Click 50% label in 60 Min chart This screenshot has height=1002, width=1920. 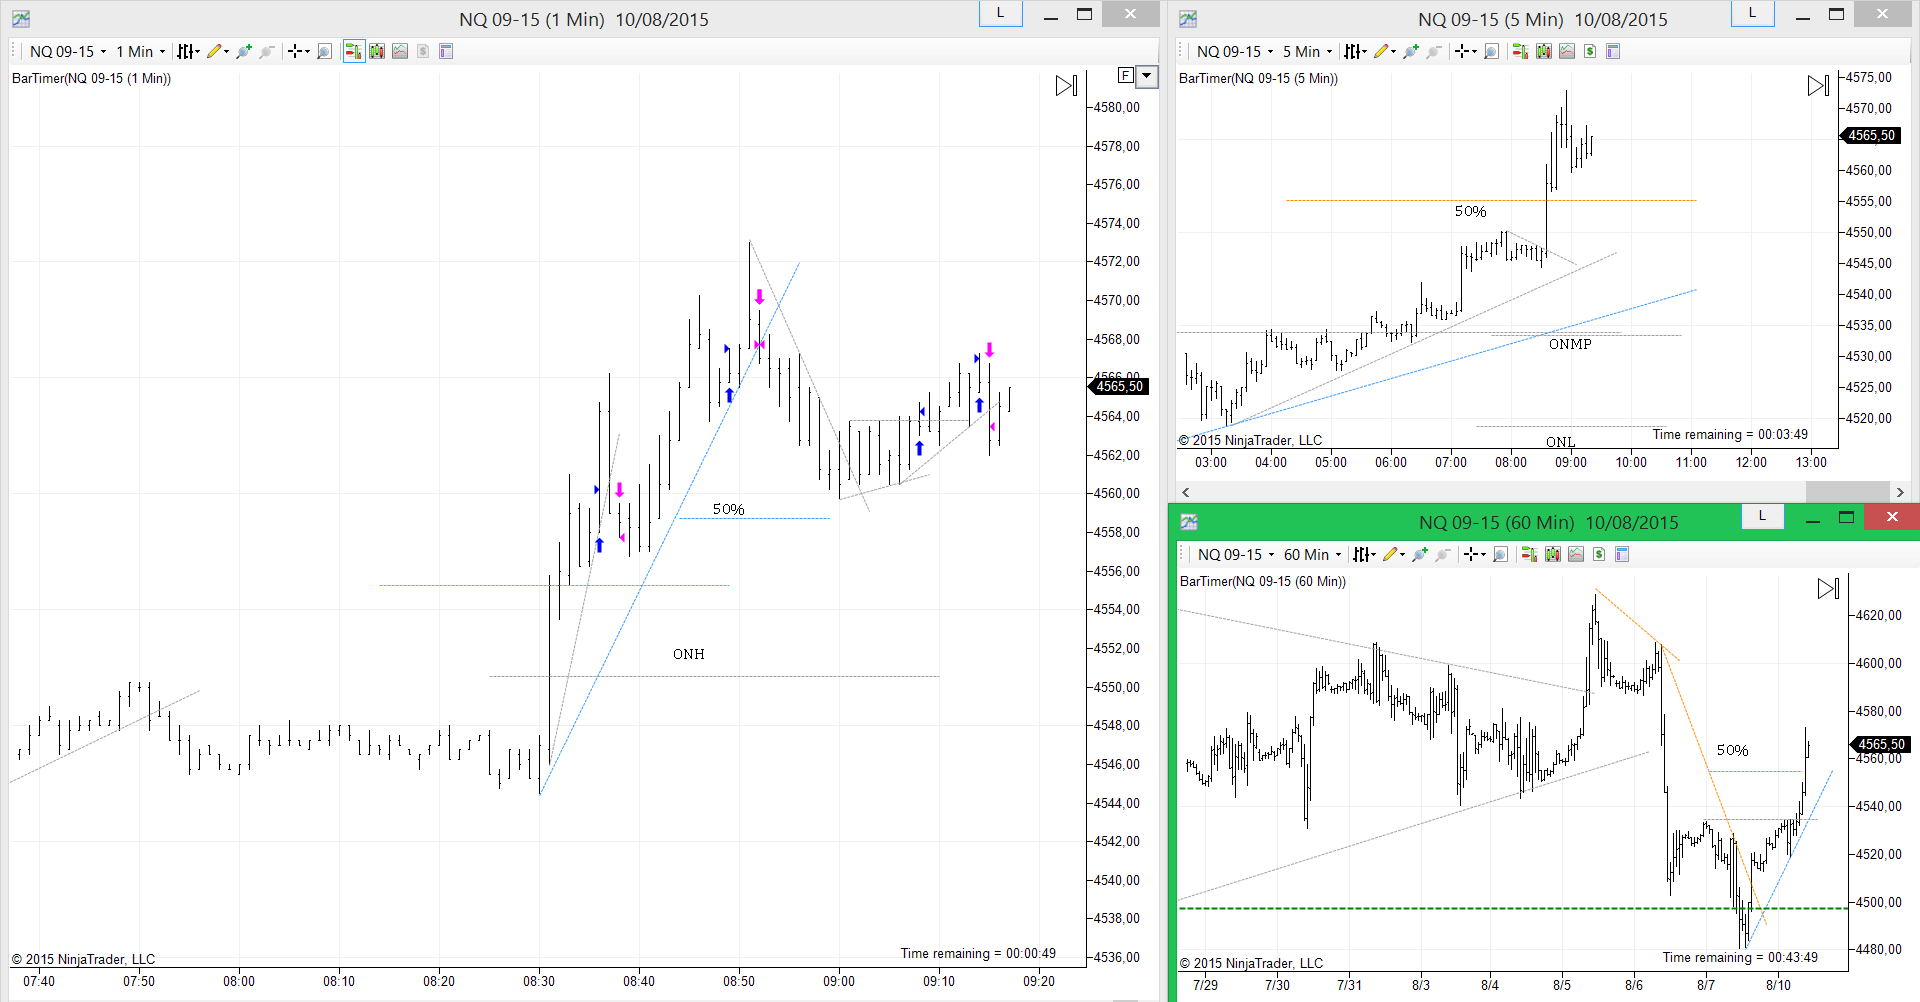1732,750
